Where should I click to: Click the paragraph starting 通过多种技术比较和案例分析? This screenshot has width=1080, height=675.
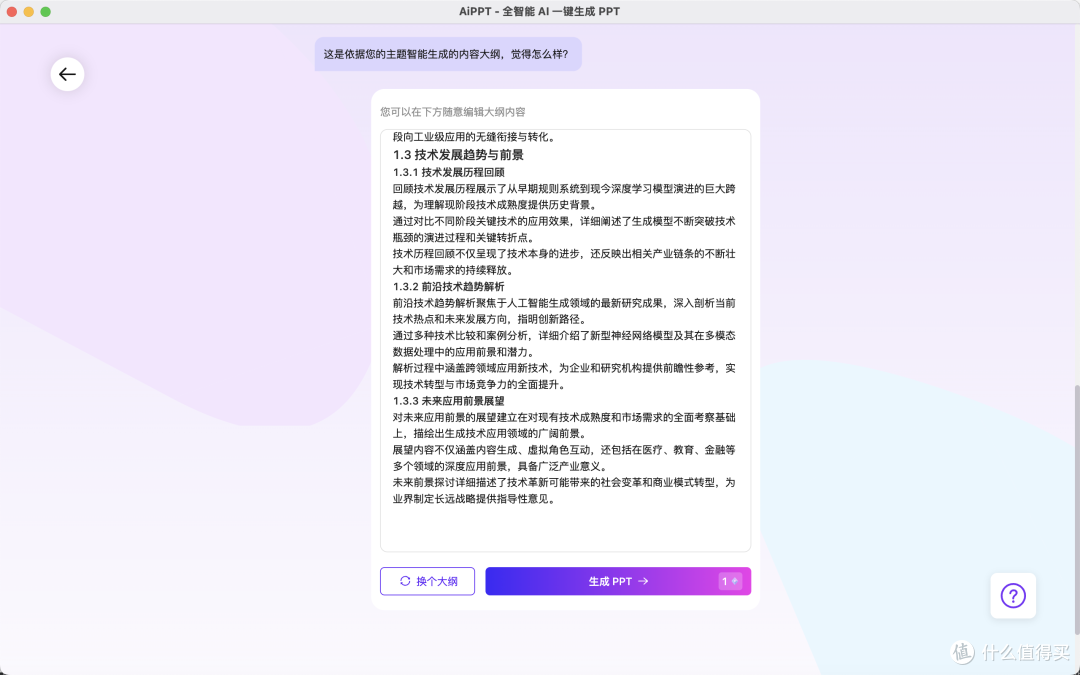coord(564,344)
